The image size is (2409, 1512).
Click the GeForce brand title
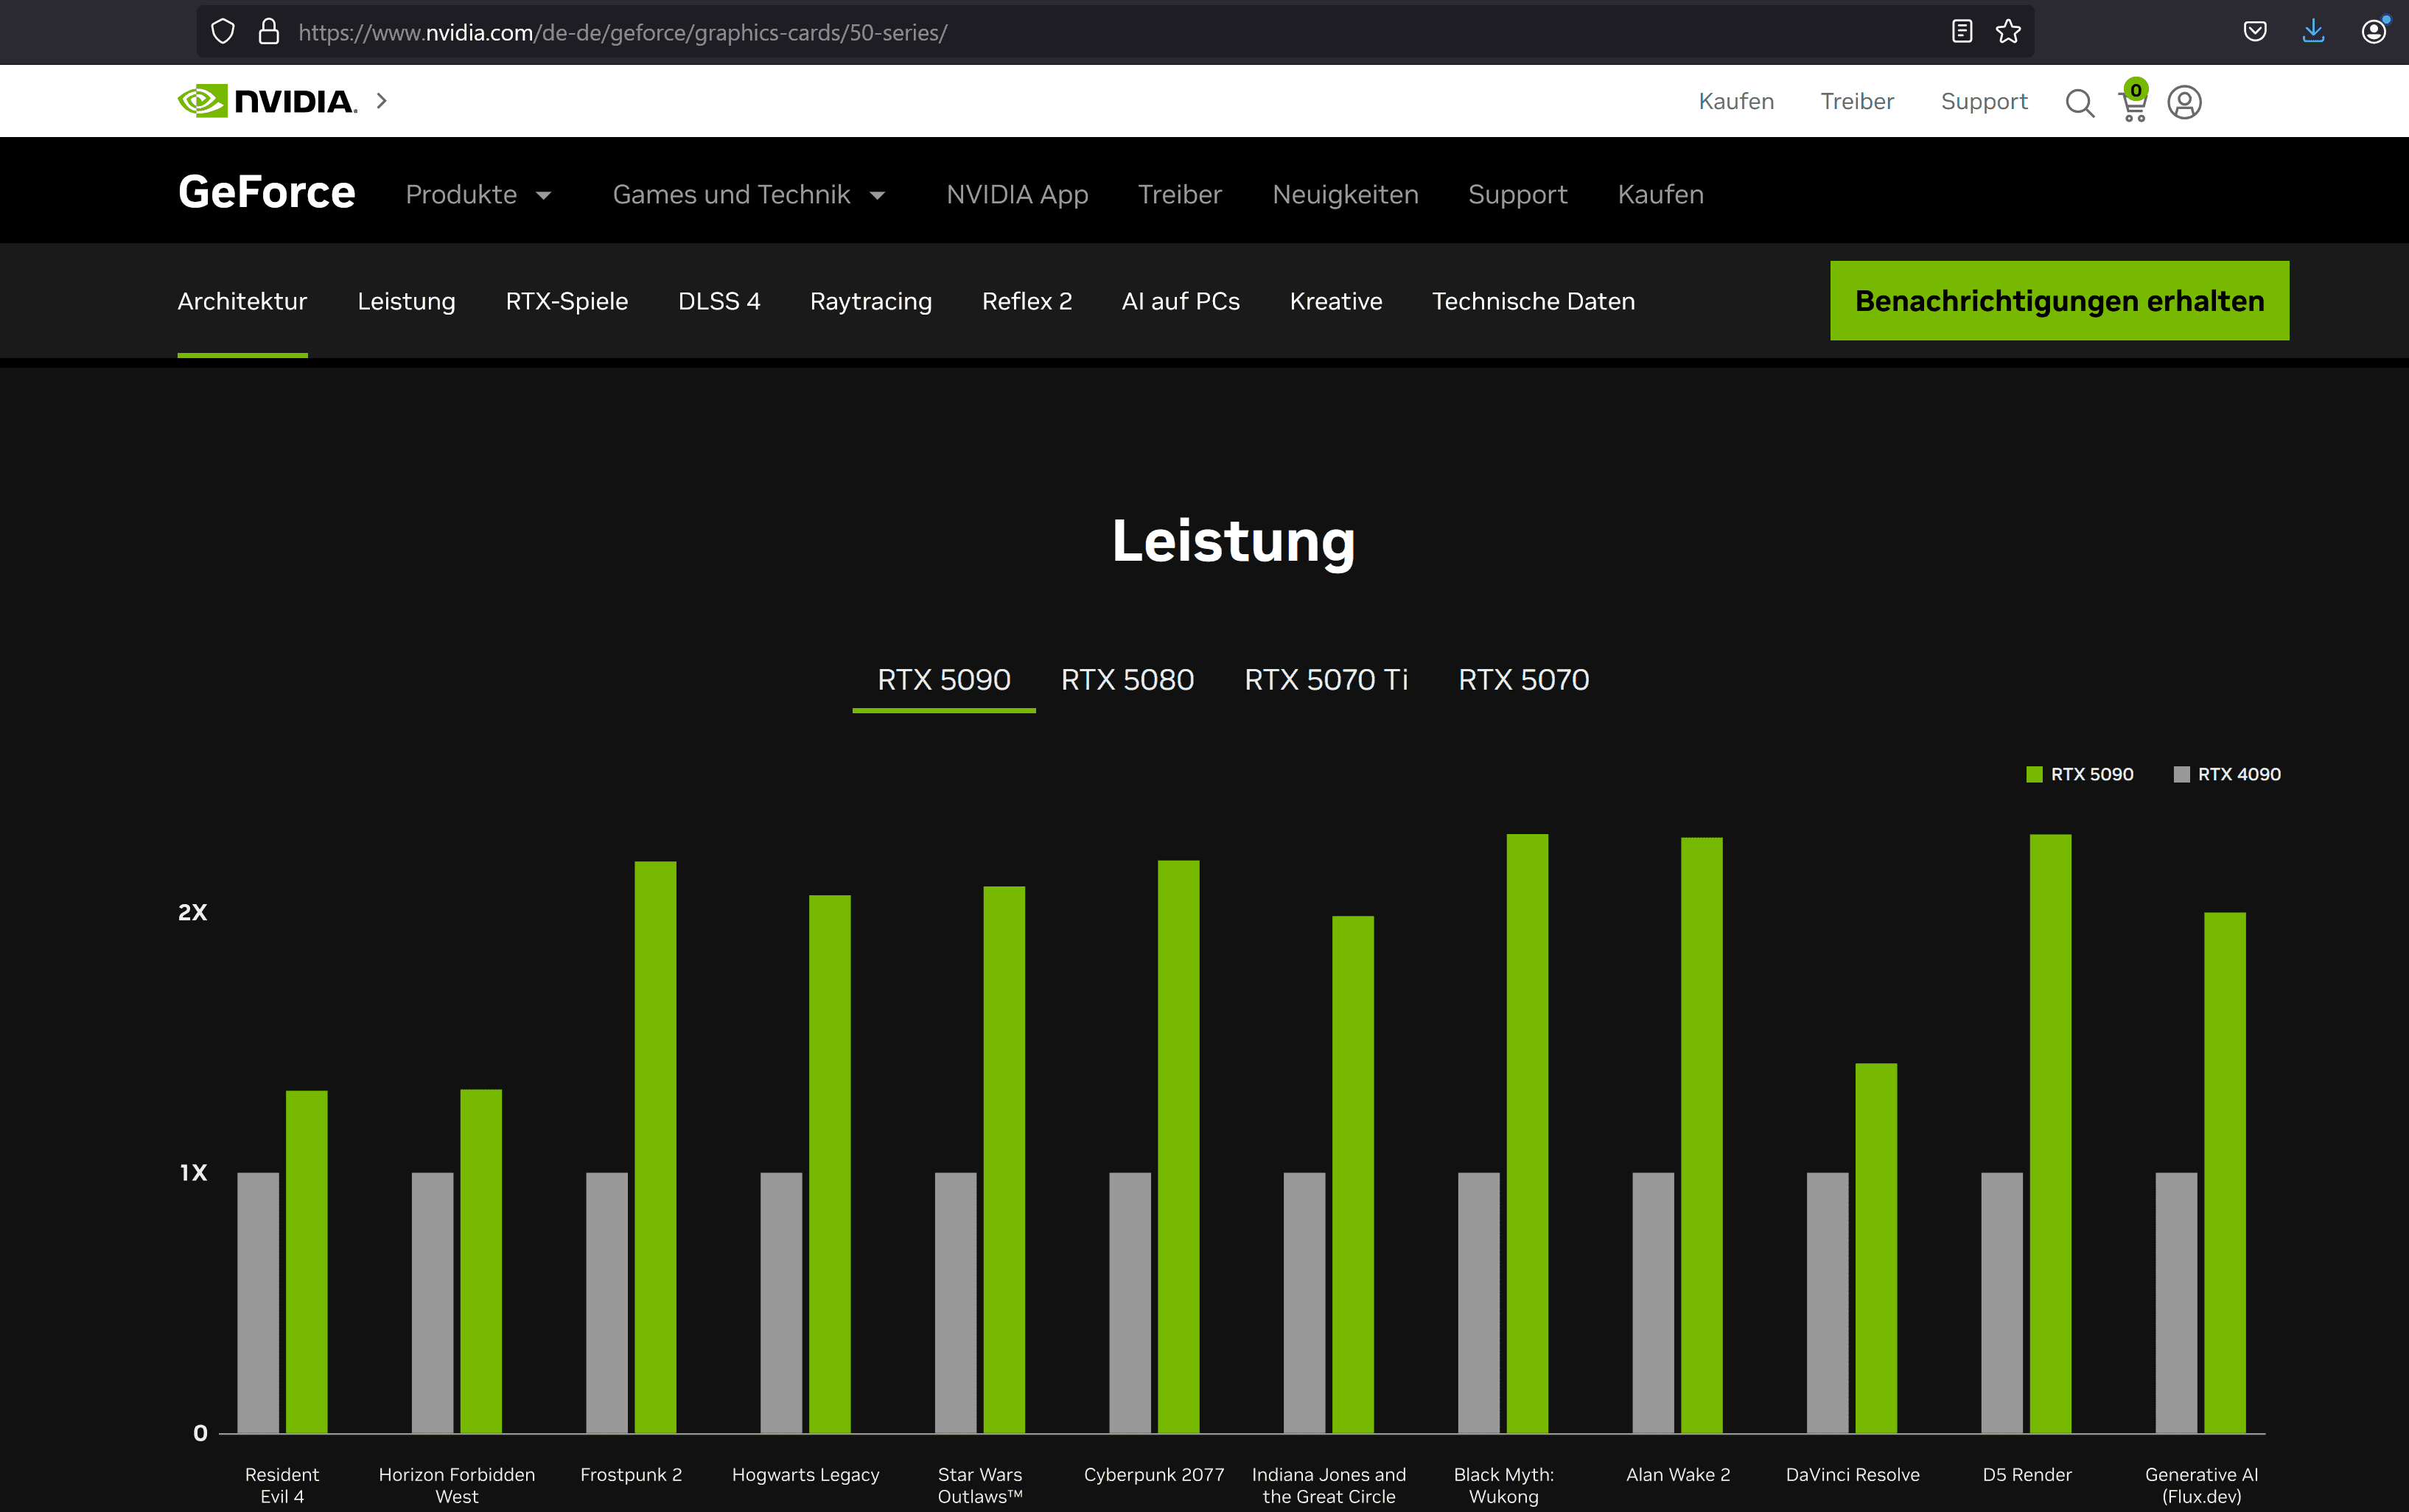click(267, 192)
